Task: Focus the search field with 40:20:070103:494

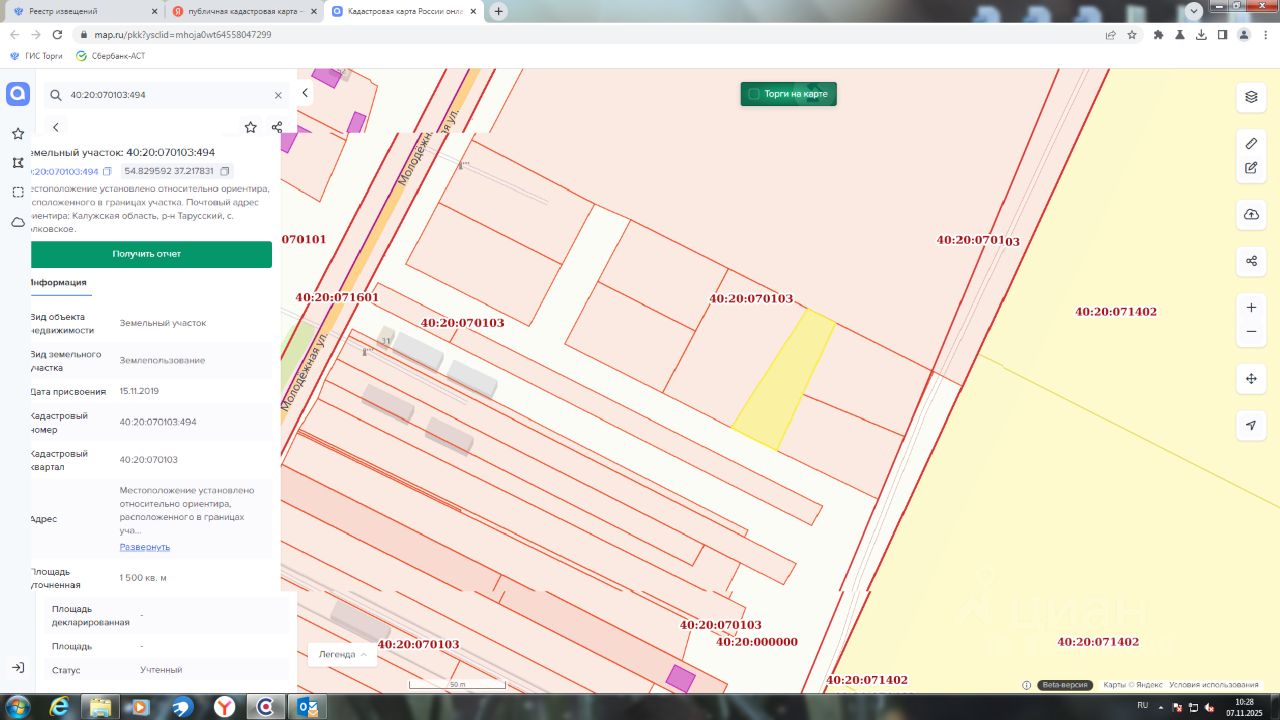Action: coord(166,95)
